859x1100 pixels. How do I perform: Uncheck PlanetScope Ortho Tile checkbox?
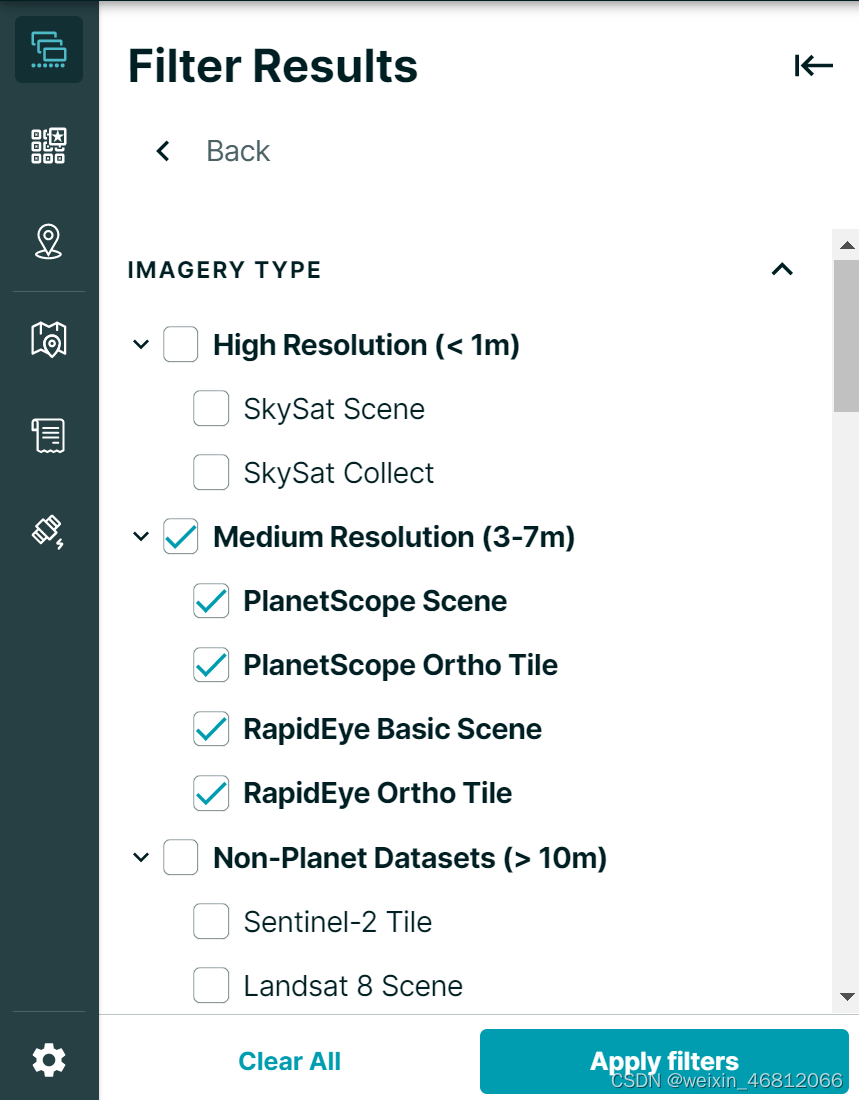[x=211, y=664]
